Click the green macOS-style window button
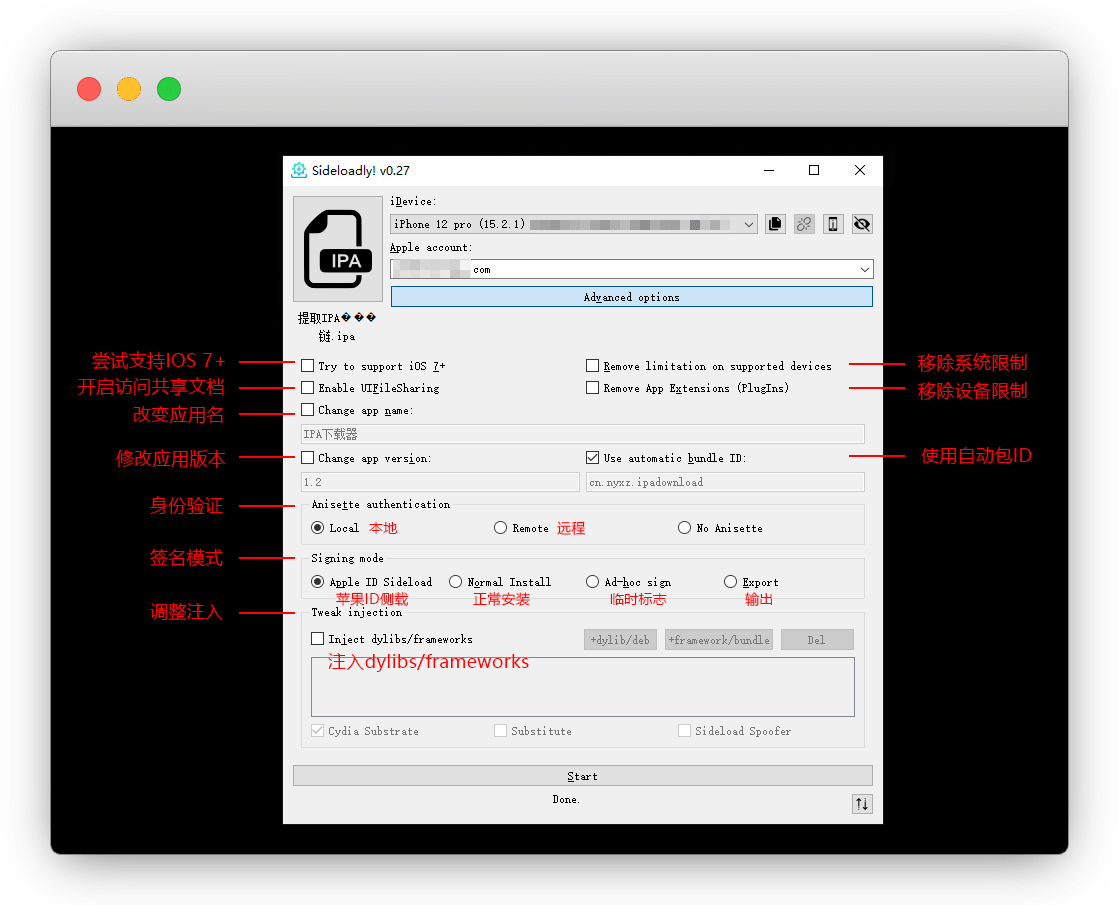Viewport: 1119px width, 905px height. (169, 89)
